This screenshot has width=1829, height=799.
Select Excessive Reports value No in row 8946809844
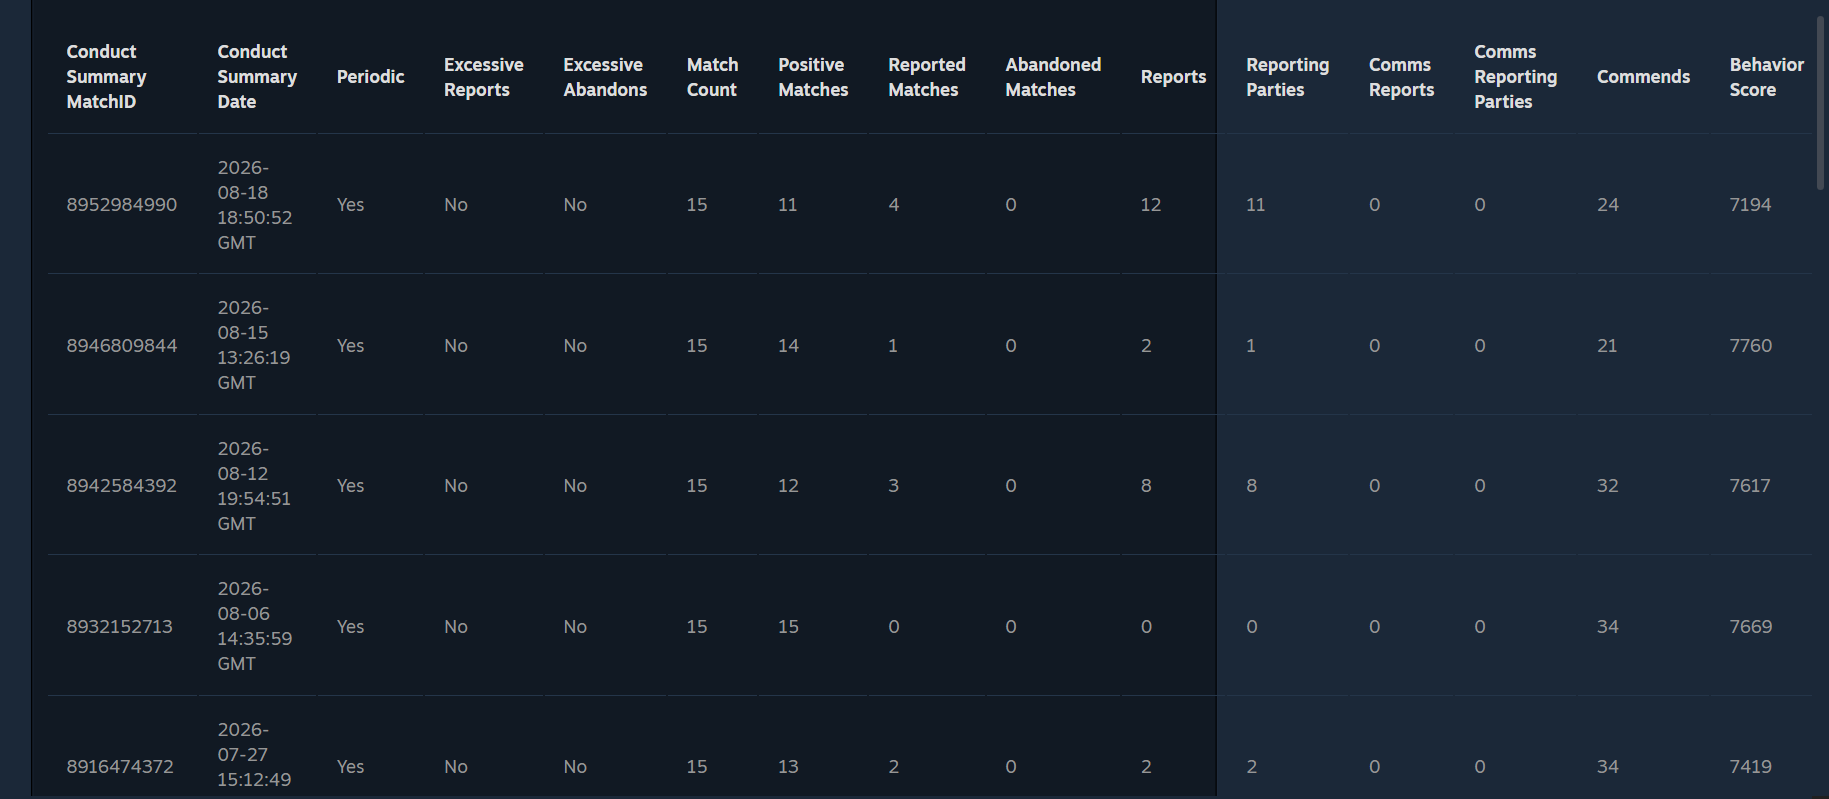pos(456,345)
